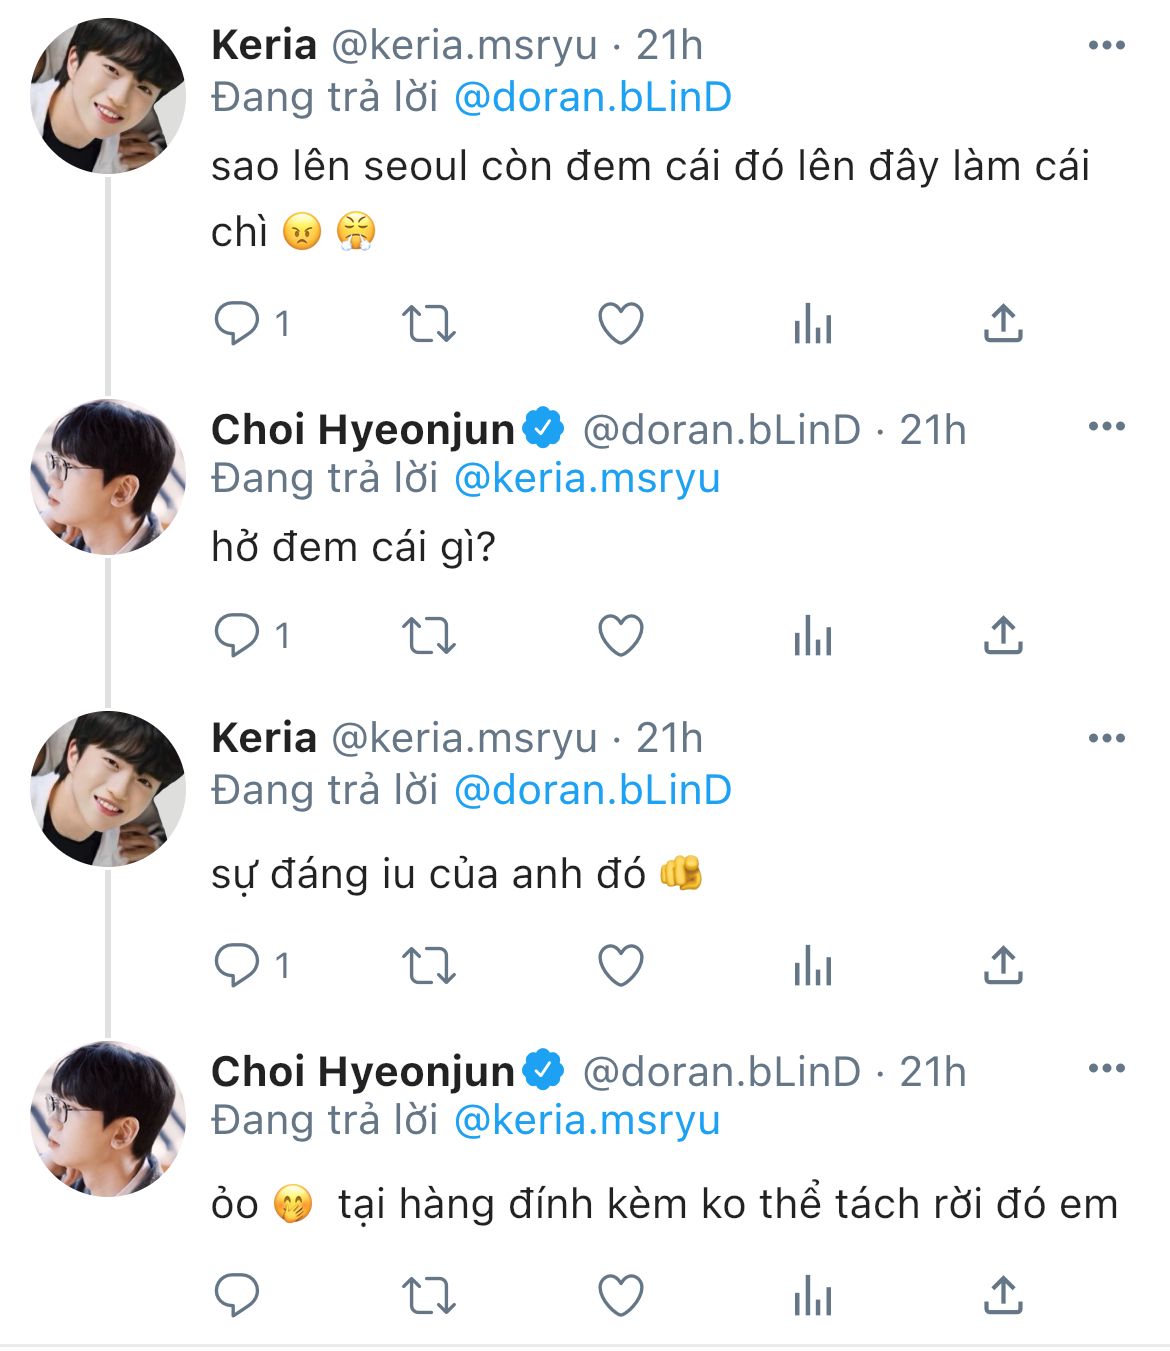Like Keria's "sự đáng iu của anh đó" tweet
The height and width of the screenshot is (1351, 1170).
(620, 965)
